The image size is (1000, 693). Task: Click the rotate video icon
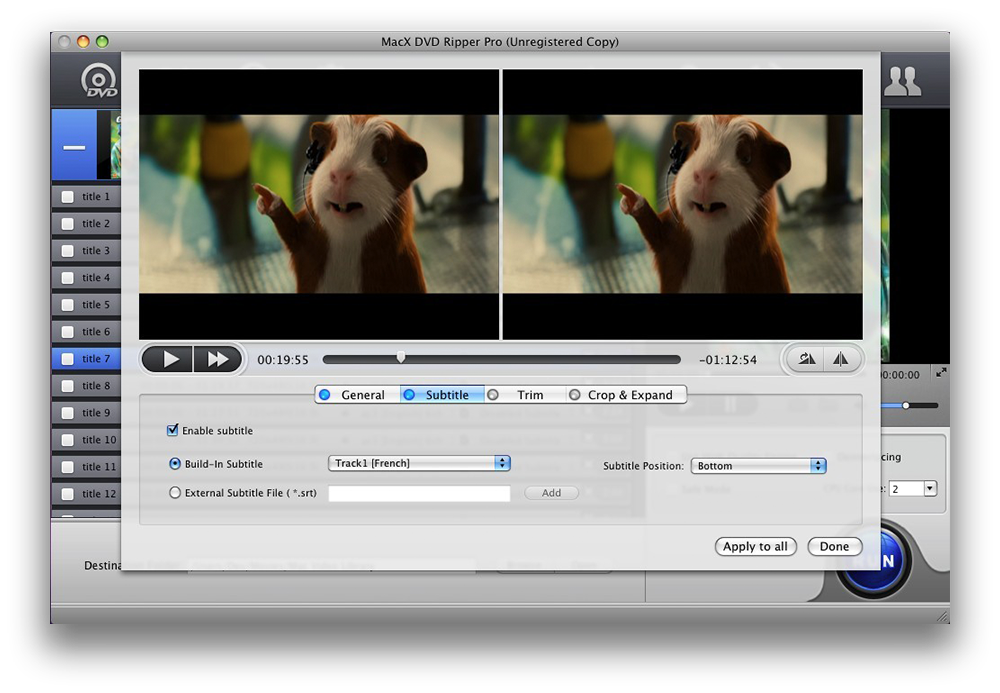click(x=807, y=360)
